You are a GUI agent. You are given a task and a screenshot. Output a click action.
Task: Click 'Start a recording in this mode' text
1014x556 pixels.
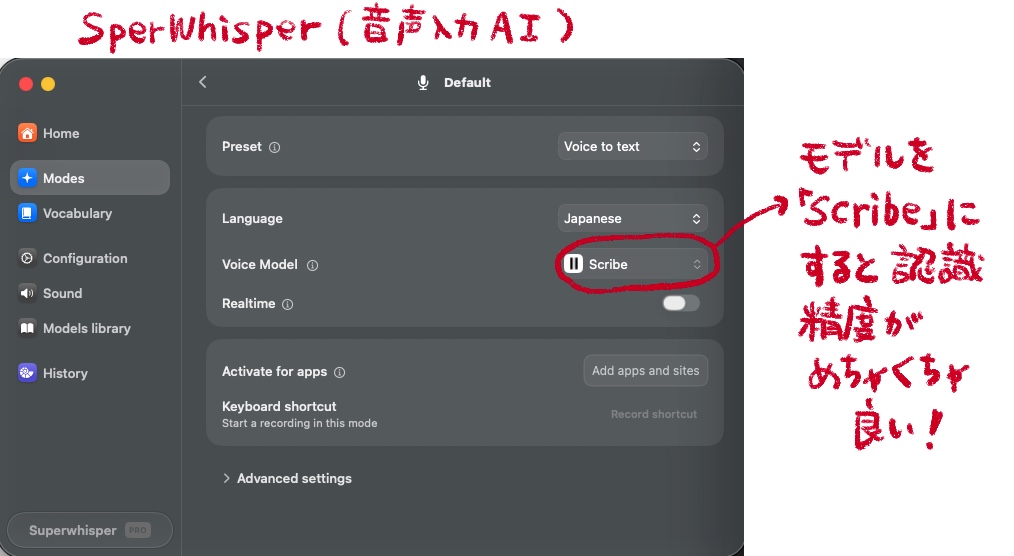[299, 423]
